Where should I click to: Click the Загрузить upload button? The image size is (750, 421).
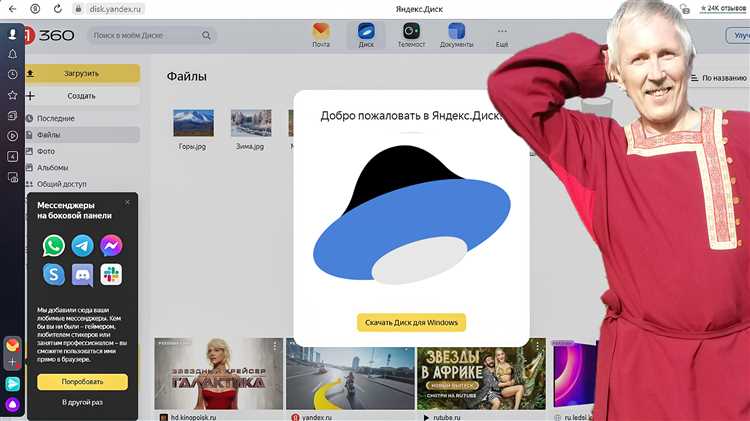pos(82,74)
